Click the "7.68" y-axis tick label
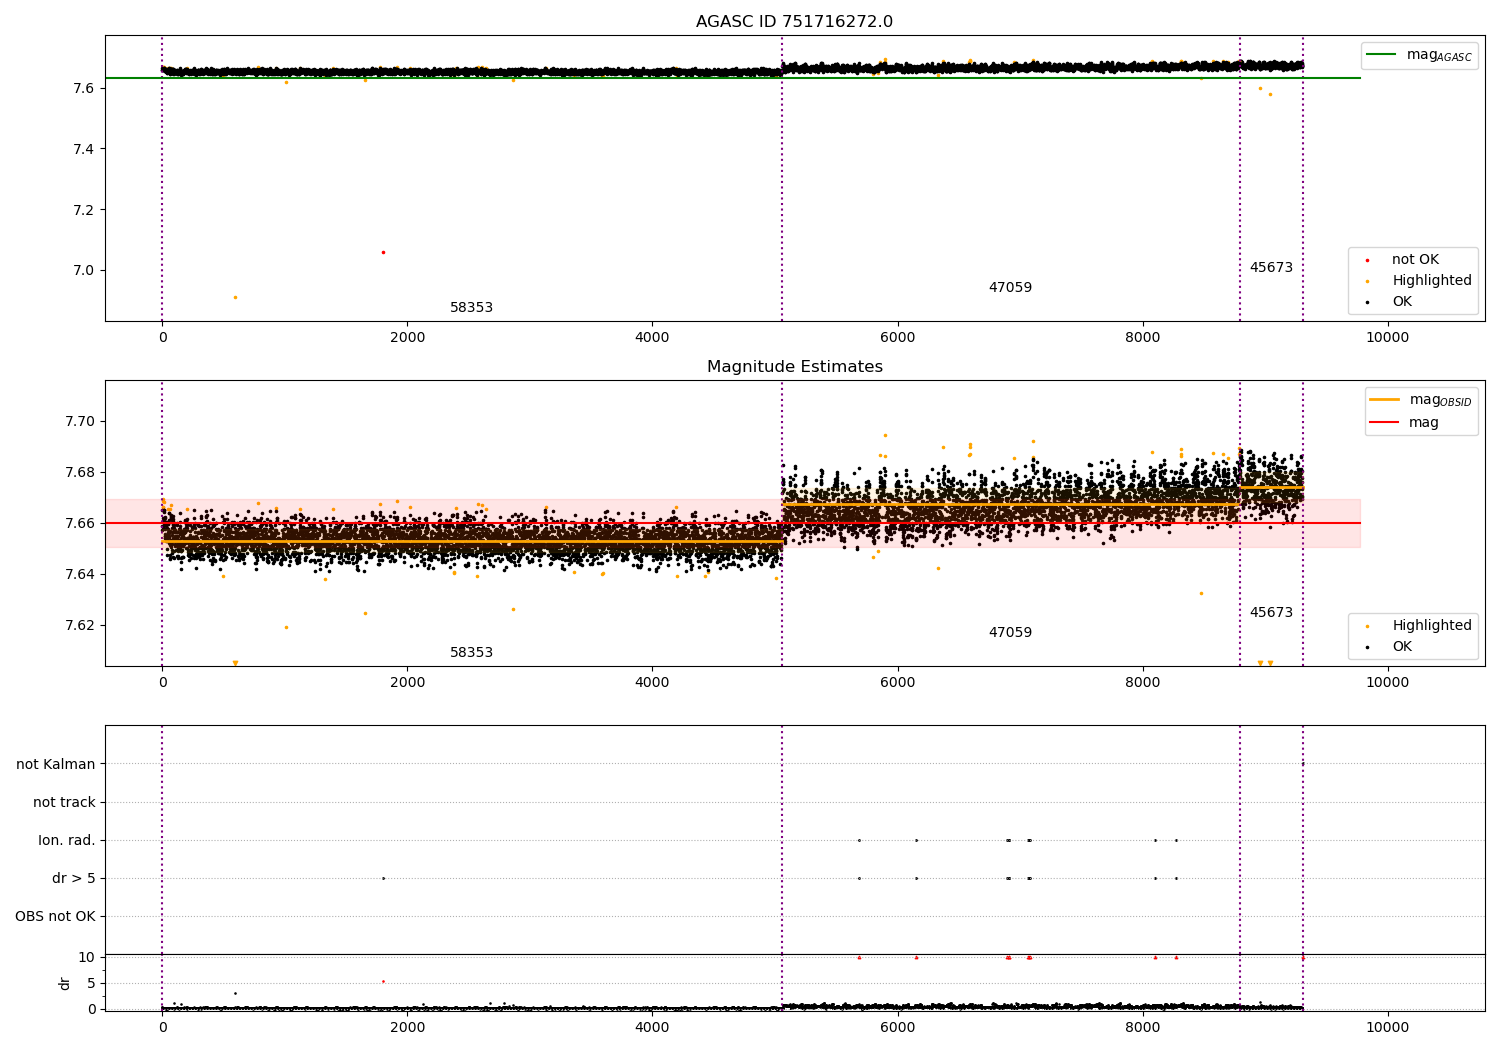 (x=79, y=473)
